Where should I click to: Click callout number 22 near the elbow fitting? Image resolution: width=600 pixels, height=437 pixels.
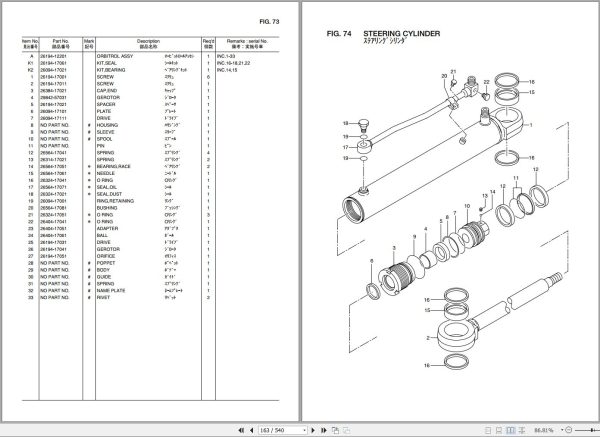(486, 82)
